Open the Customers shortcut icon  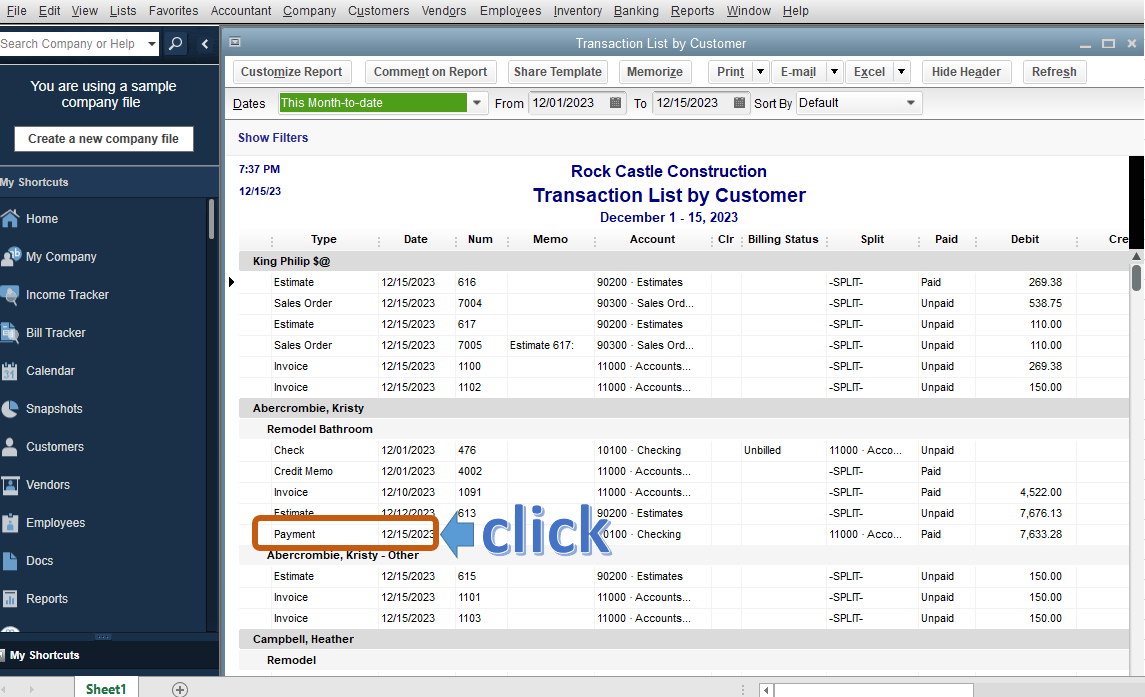click(x=9, y=446)
